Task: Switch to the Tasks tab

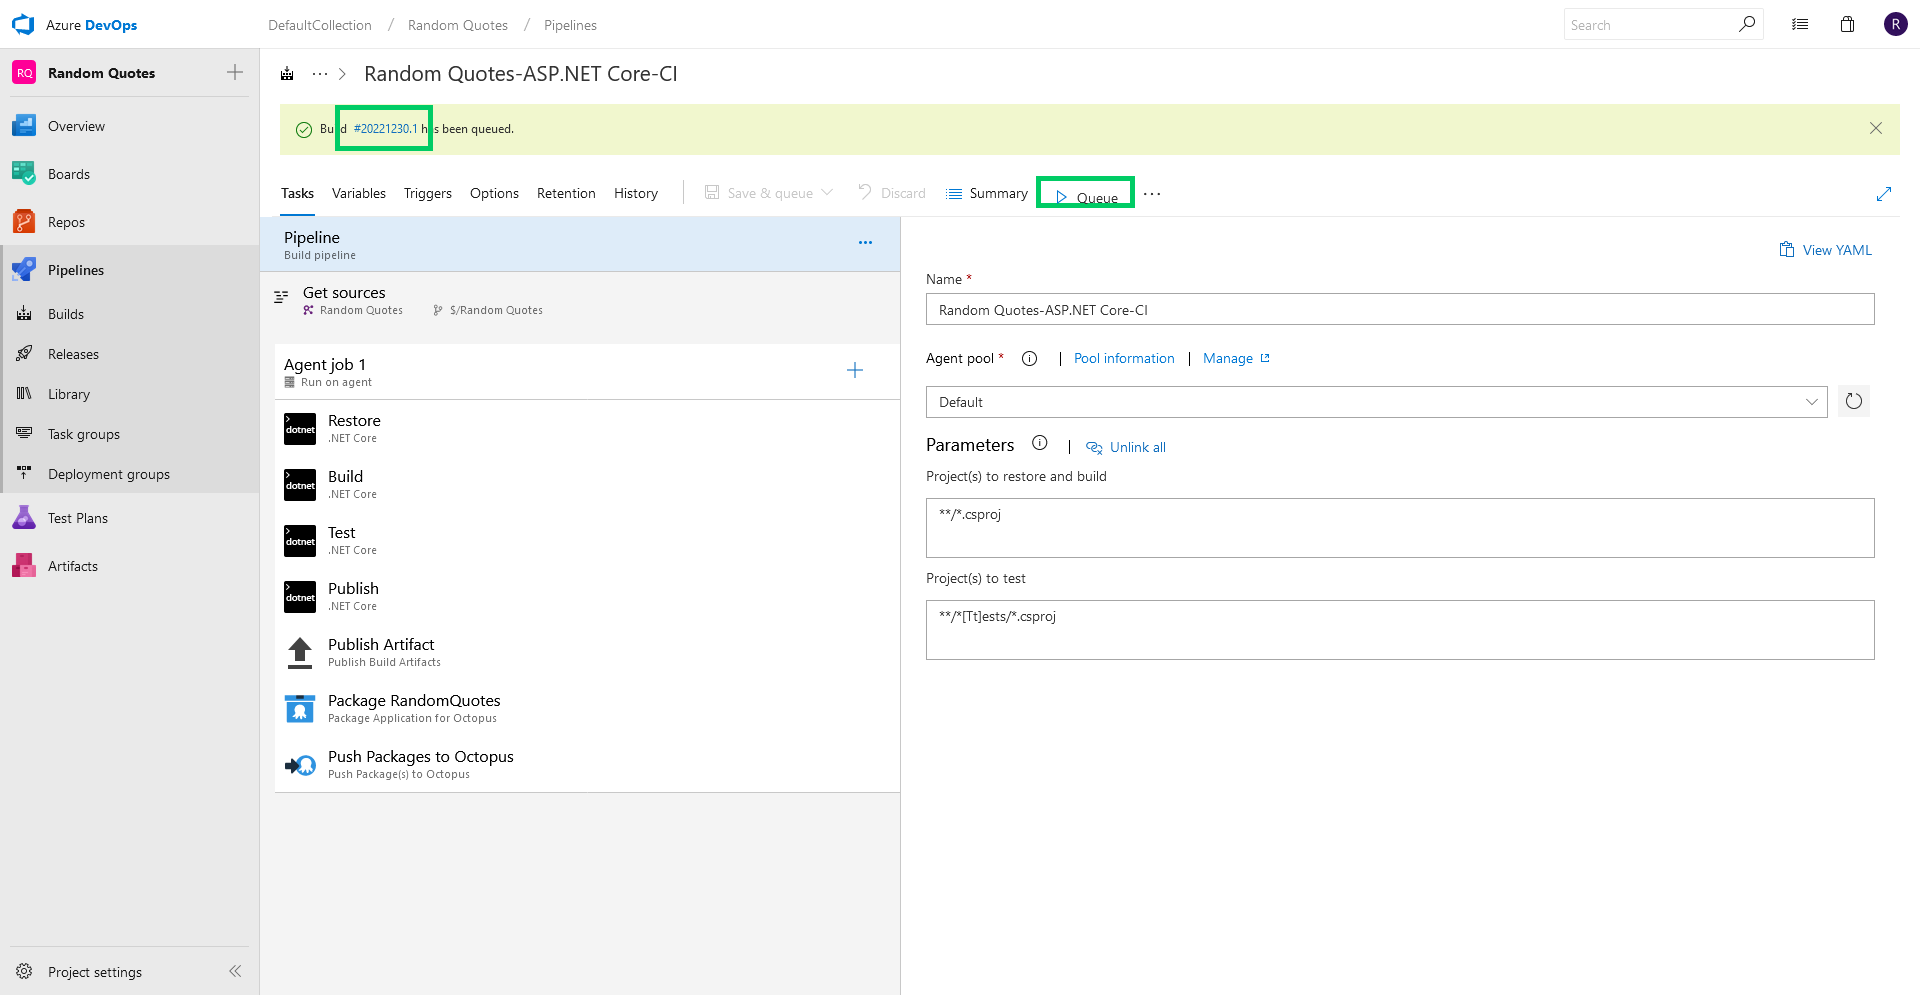Action: 297,193
